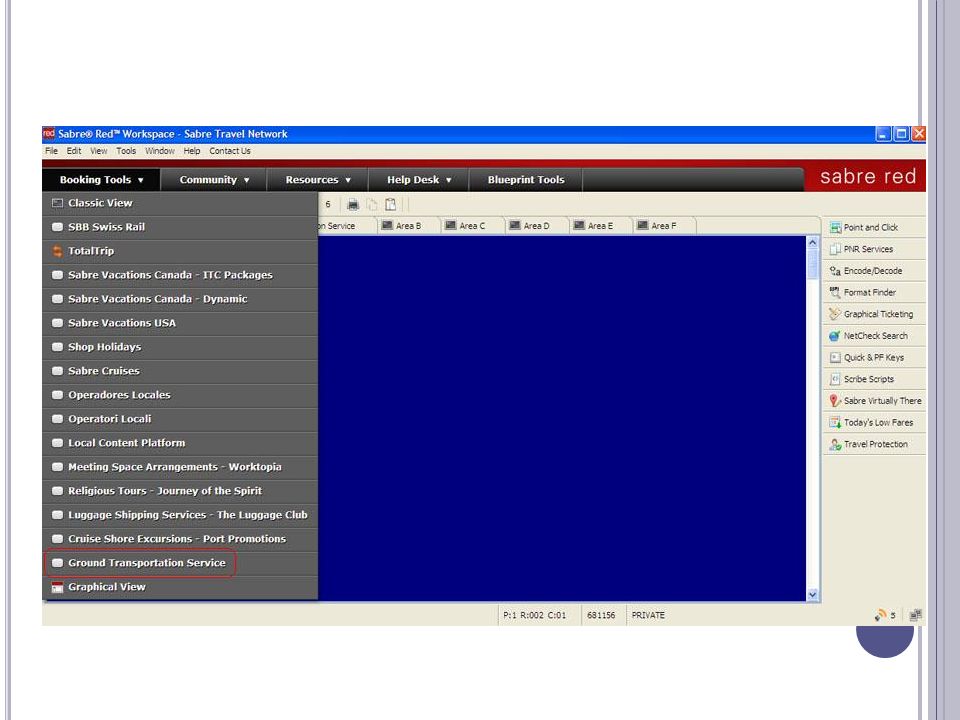Close the Sabre Red Workspace window
Screen dimensions: 960x720
(918, 134)
